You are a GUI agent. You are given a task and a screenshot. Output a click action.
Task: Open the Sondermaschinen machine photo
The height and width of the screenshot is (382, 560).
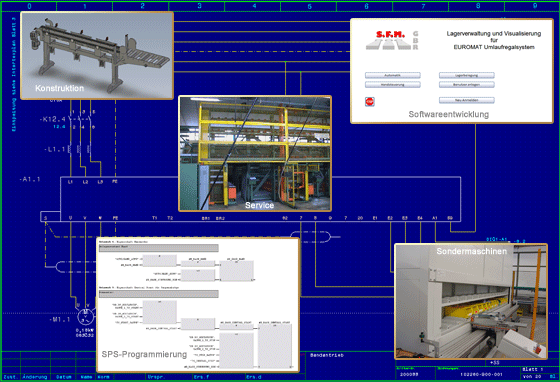click(x=471, y=301)
